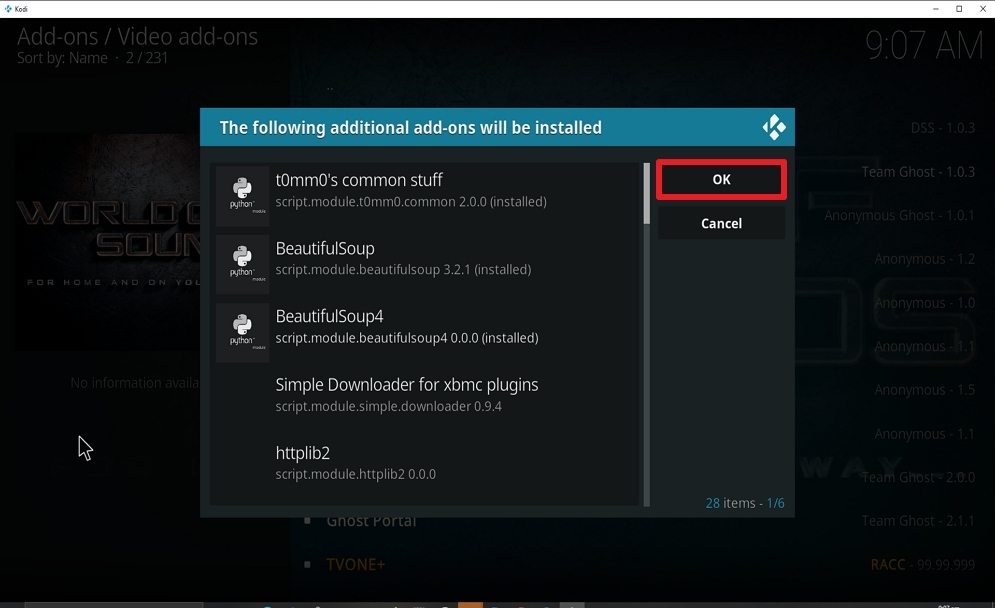The height and width of the screenshot is (608, 995).
Task: Click the Python icon beside BeautifulSoup4
Action: (242, 332)
